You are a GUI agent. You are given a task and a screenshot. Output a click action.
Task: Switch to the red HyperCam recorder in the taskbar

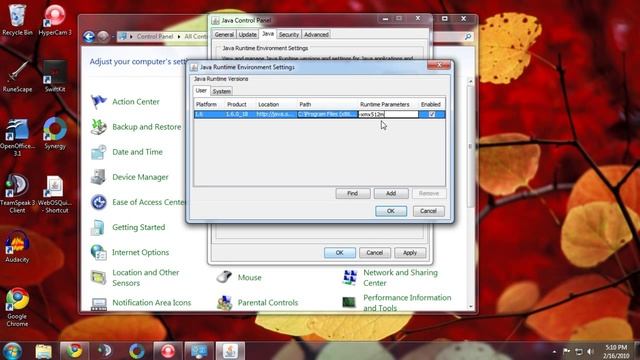[168, 351]
